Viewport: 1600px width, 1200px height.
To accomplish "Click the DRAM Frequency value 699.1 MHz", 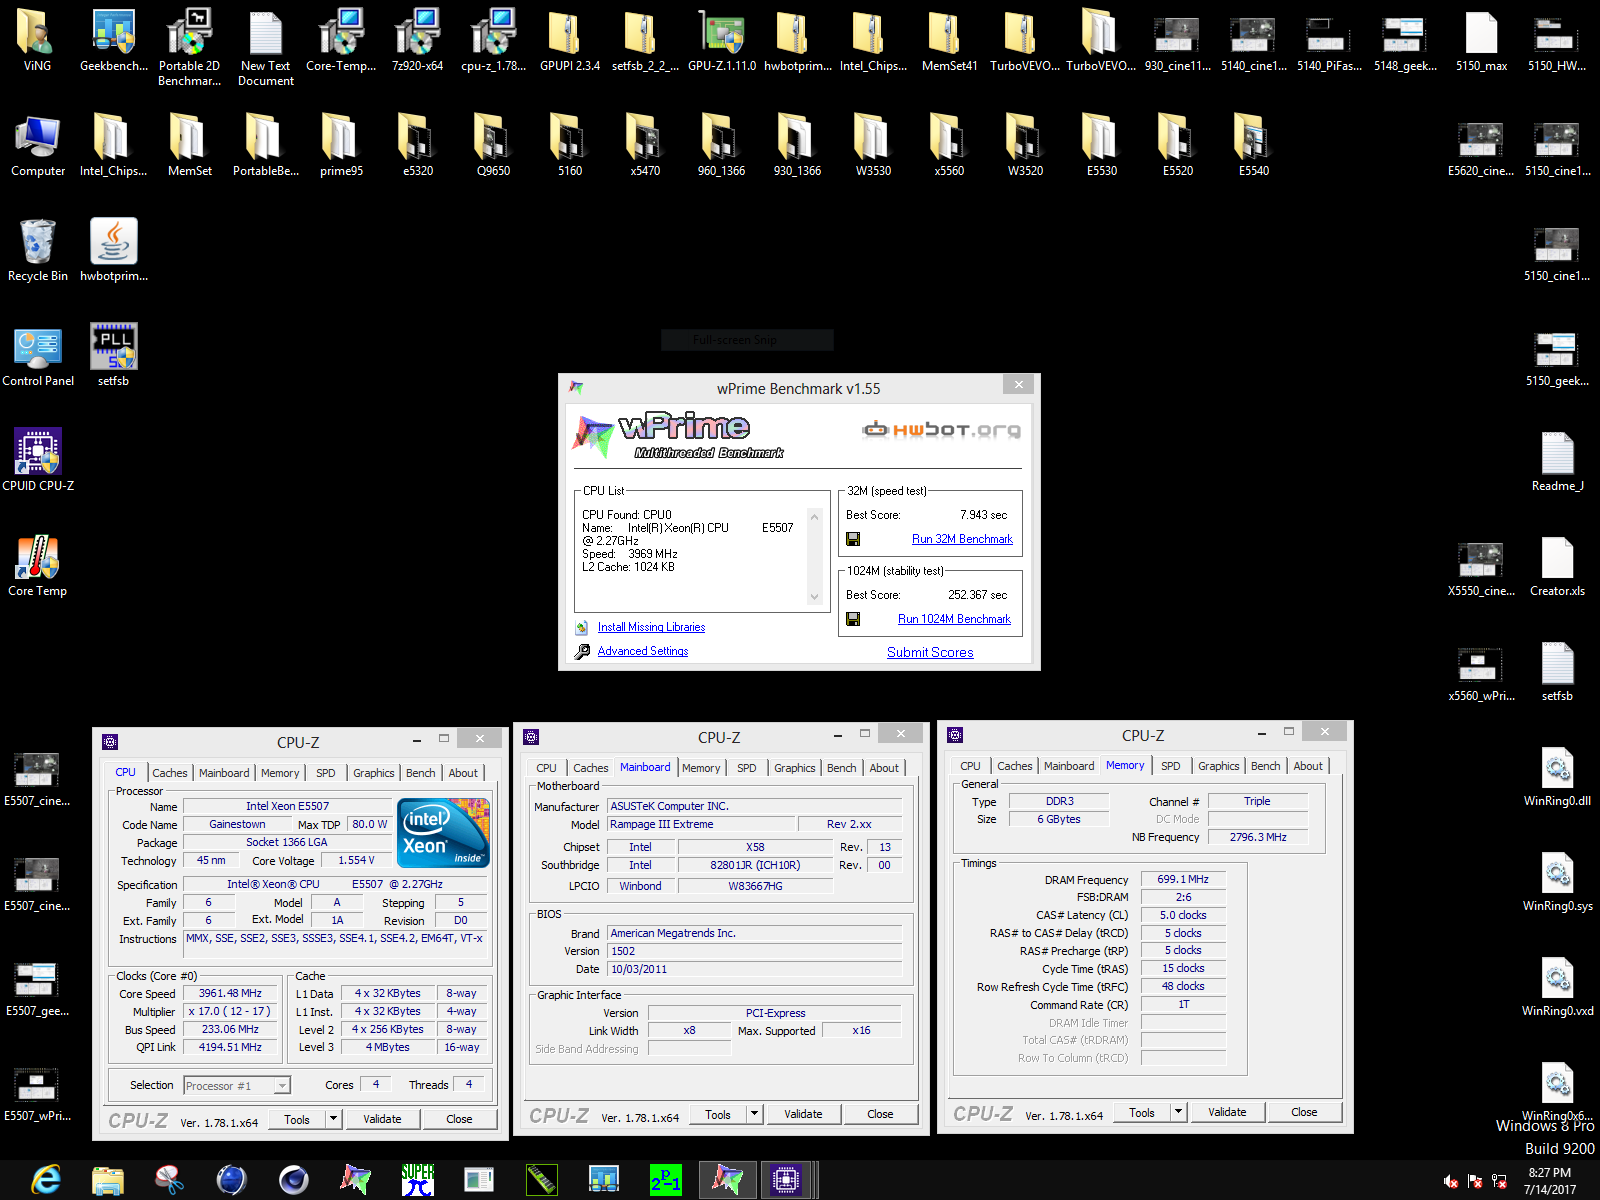I will tap(1183, 879).
